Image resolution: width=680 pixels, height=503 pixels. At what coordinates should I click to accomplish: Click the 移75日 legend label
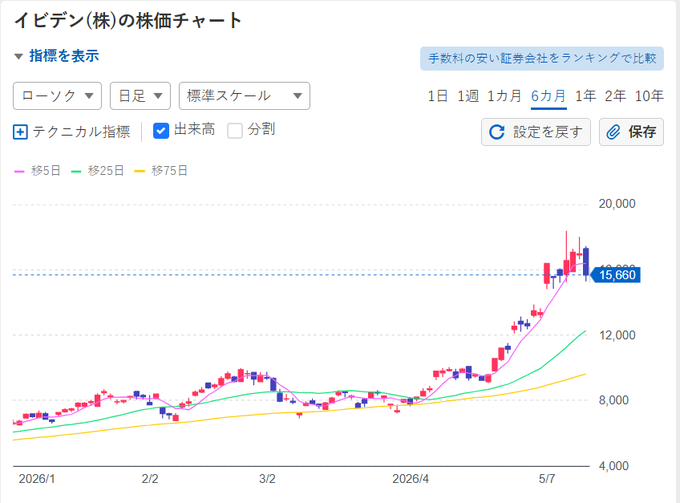click(169, 171)
